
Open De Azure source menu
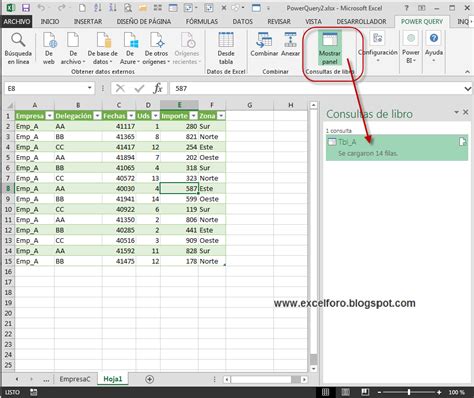pos(130,48)
